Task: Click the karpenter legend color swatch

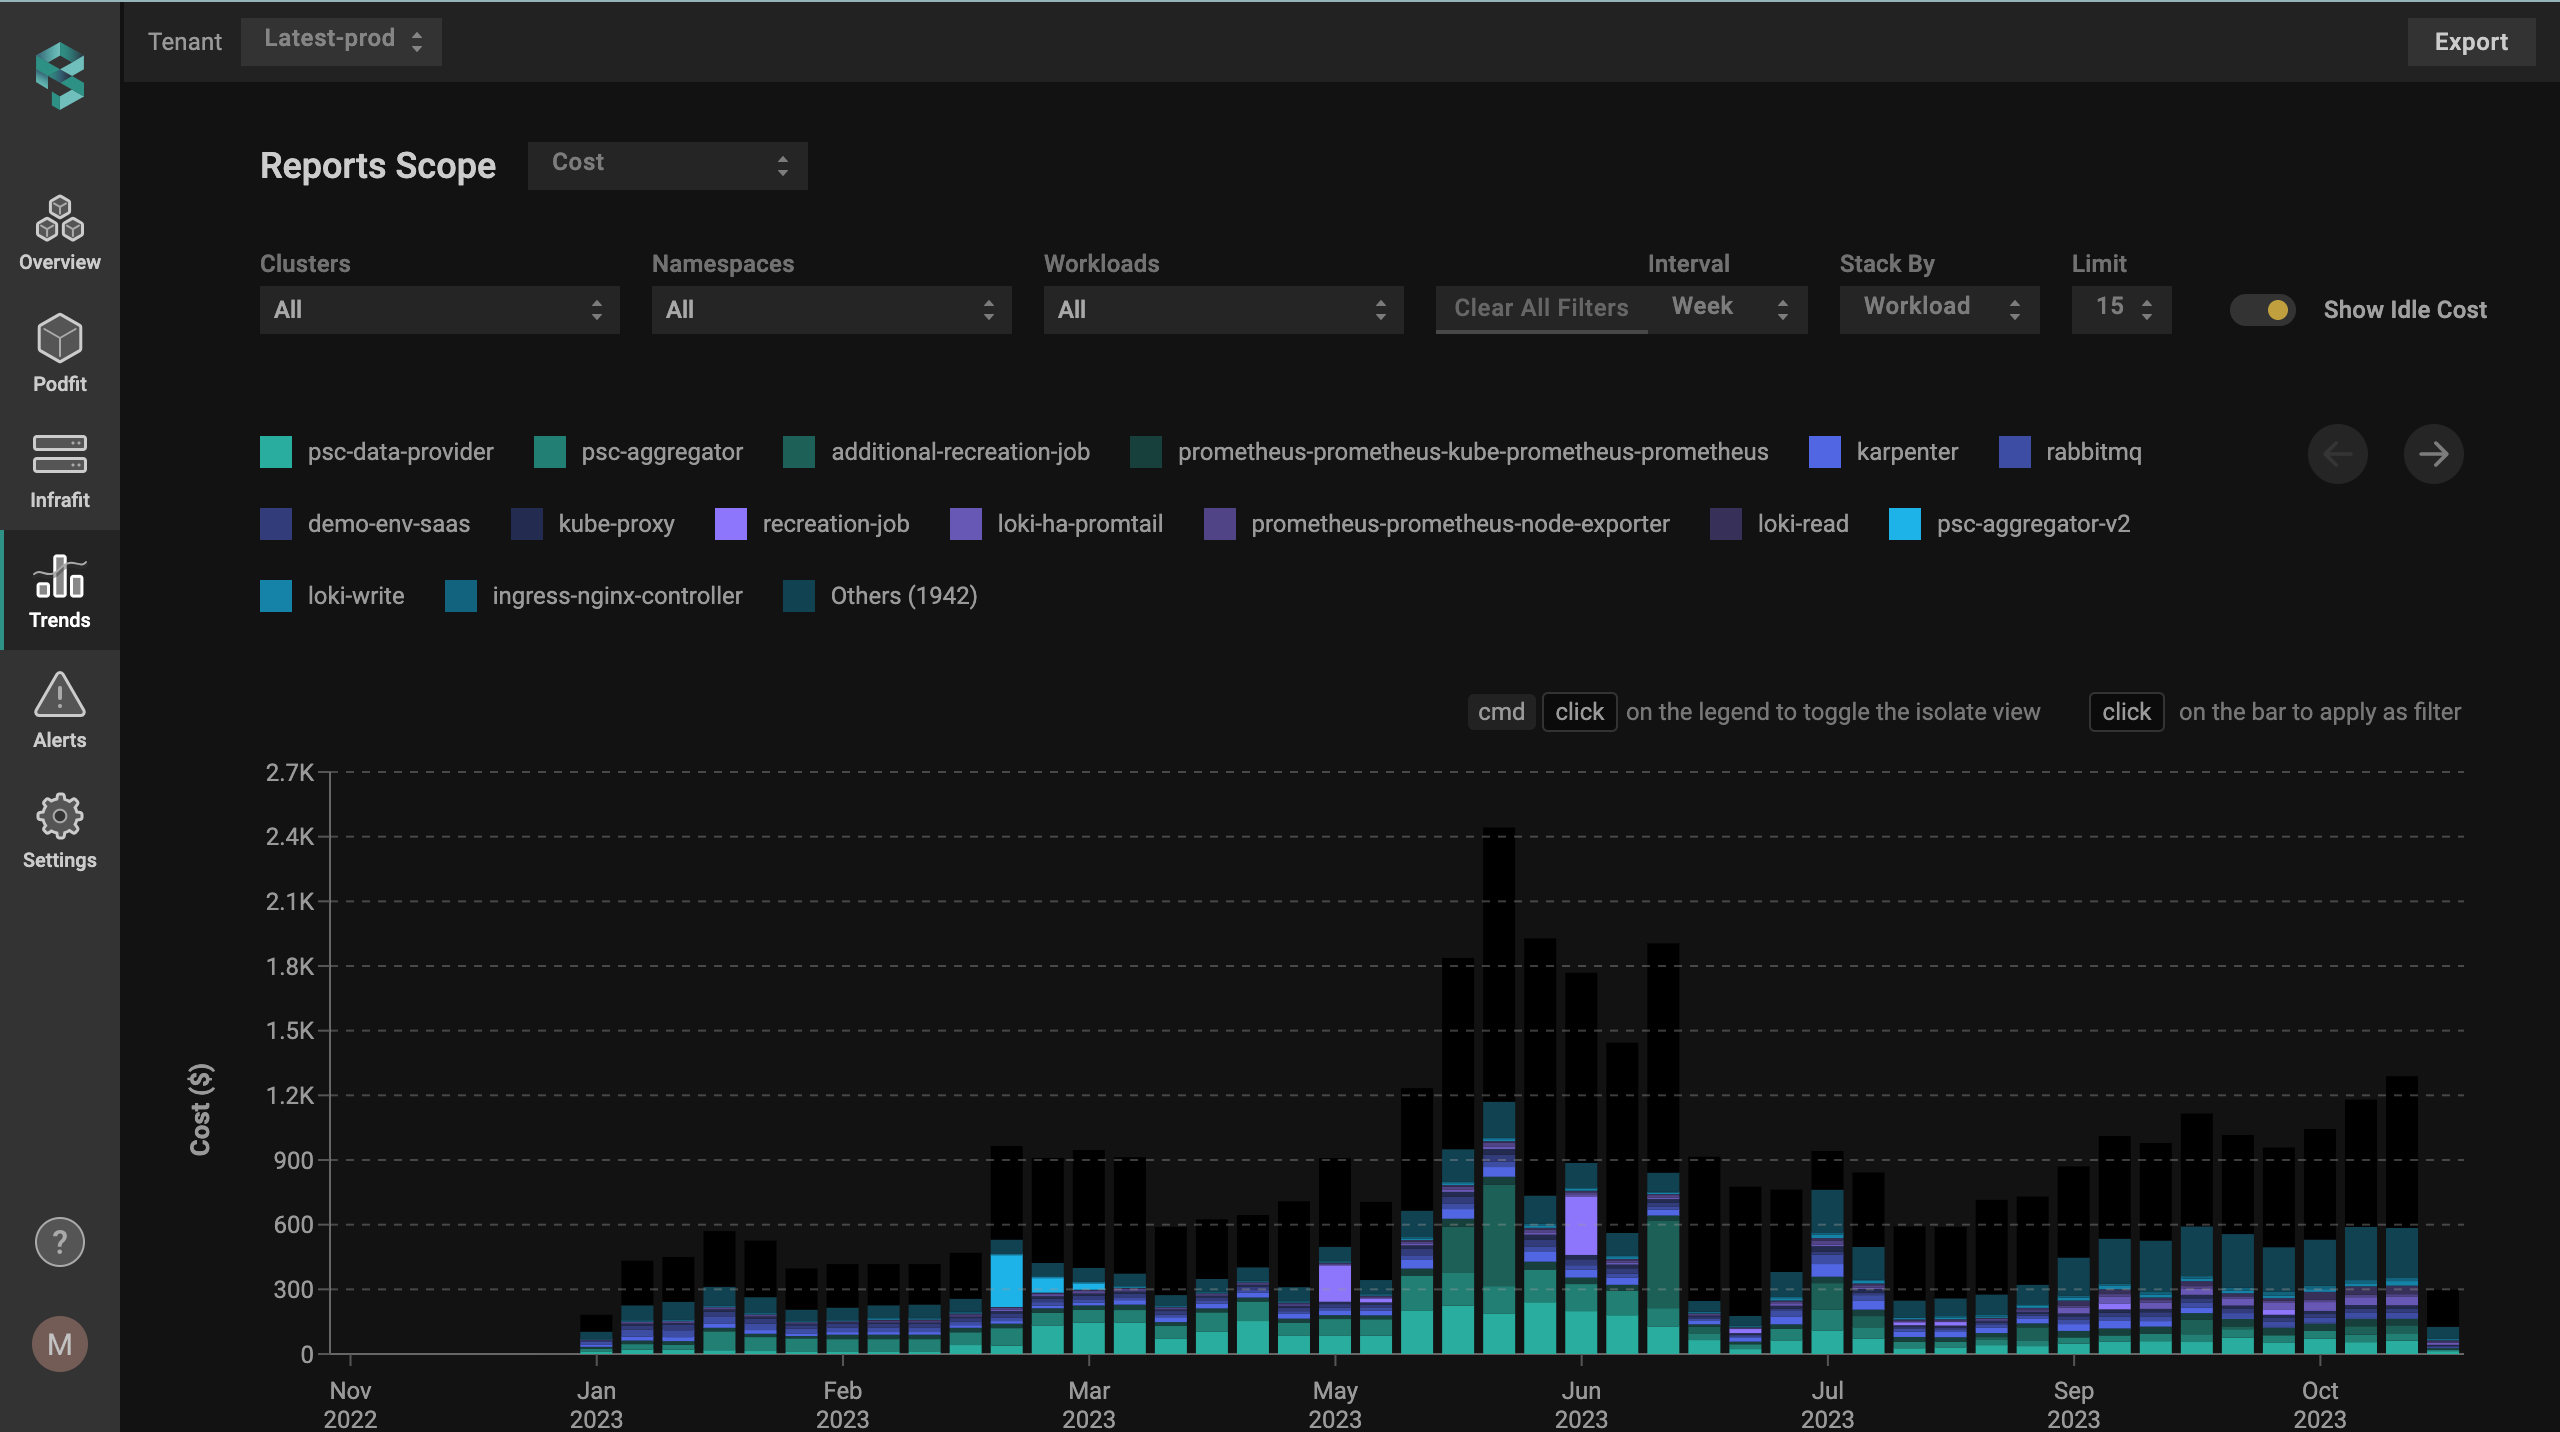Action: (1826, 451)
